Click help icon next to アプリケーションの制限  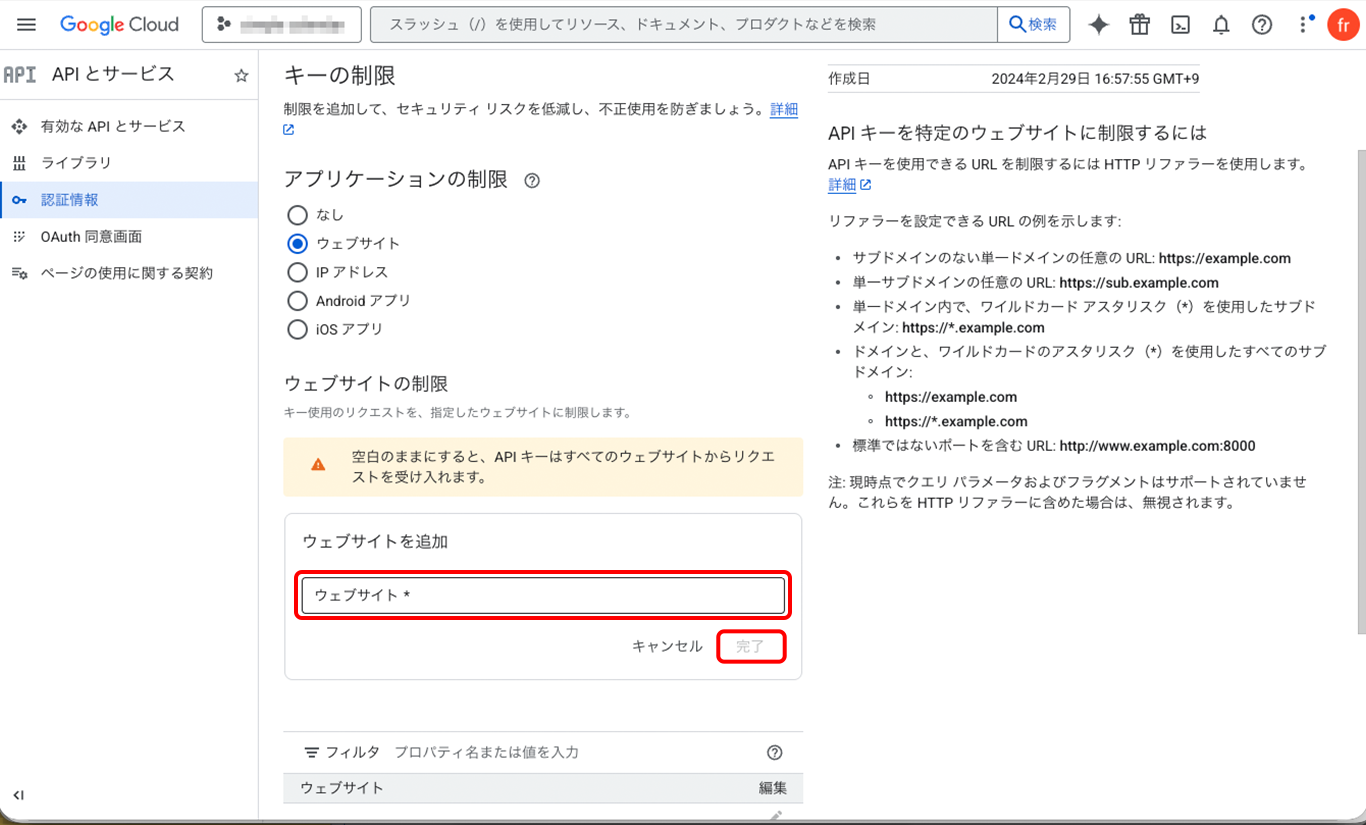click(532, 181)
